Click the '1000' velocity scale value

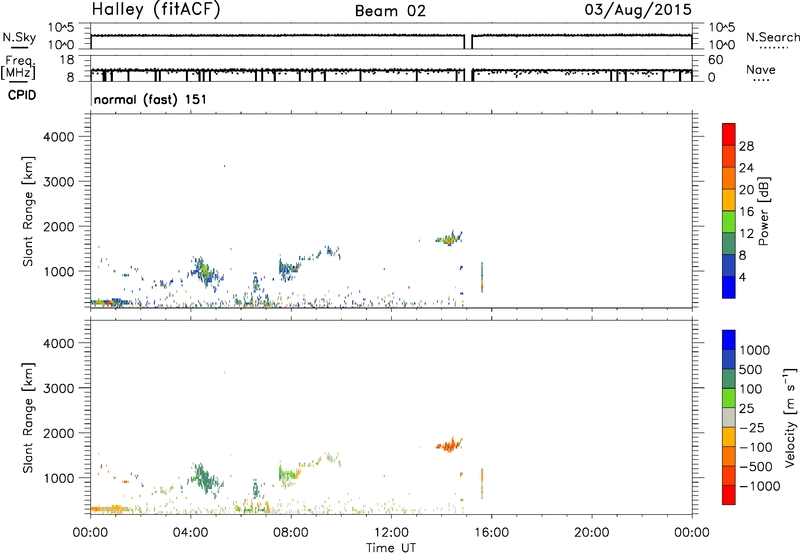pos(755,350)
